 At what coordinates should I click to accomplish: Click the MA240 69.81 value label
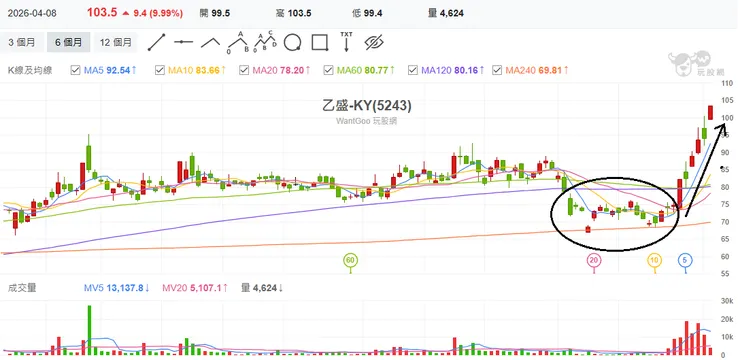tap(537, 70)
